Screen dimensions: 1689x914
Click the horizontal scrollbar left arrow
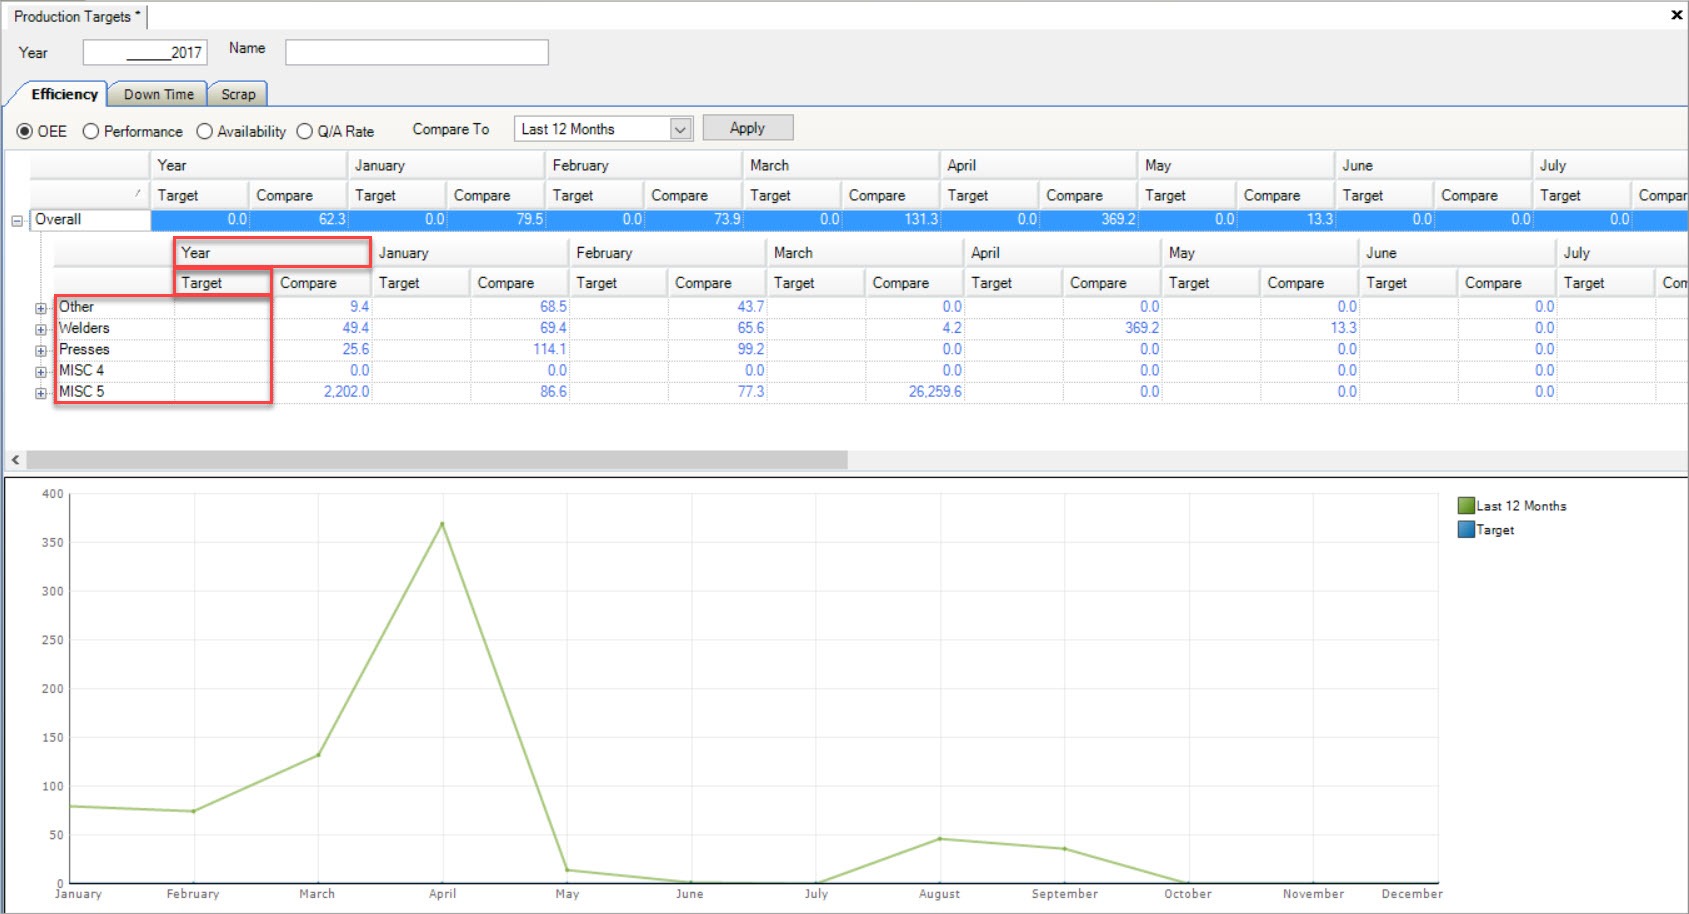click(15, 460)
